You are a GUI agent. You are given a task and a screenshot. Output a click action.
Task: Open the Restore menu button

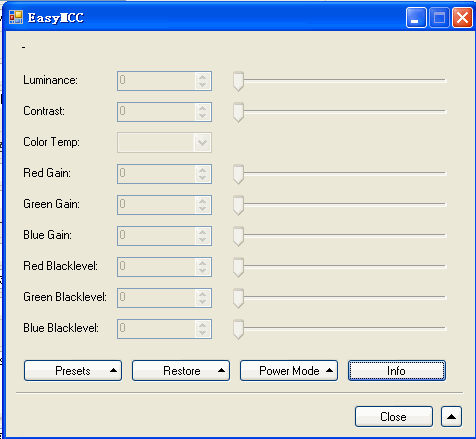(181, 370)
